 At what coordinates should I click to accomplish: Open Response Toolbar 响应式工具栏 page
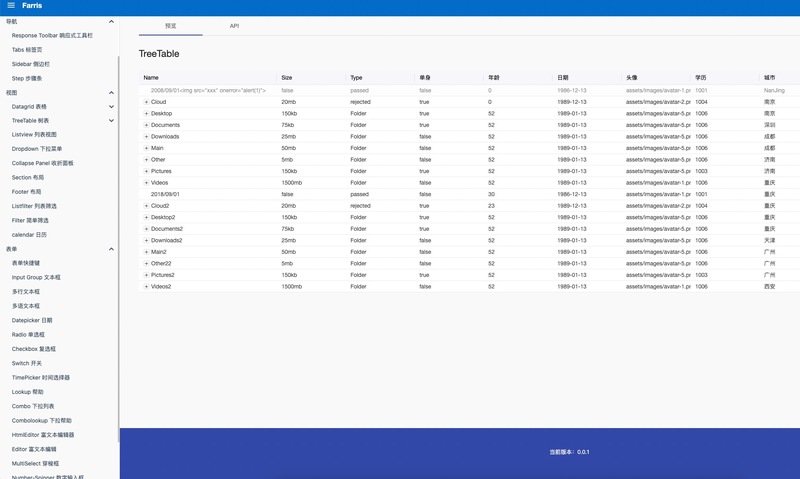(x=52, y=36)
